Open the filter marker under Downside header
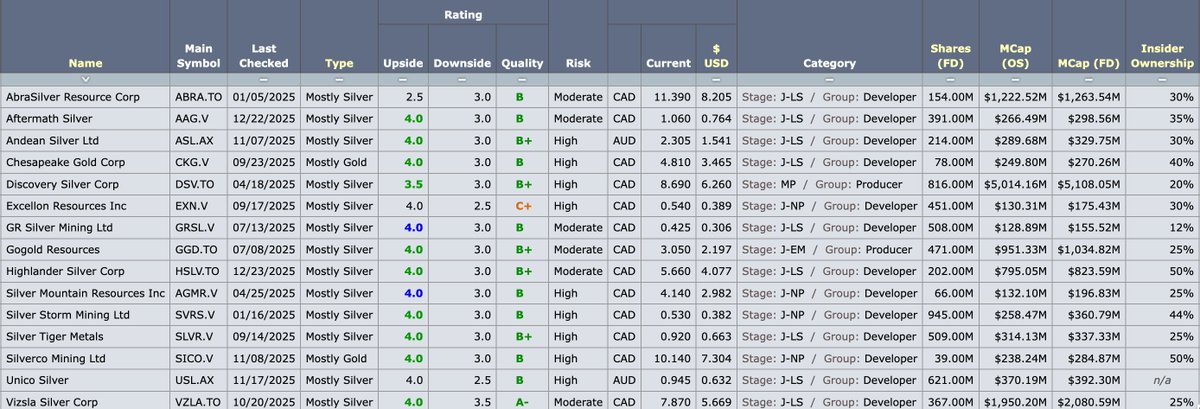Viewport: 1200px width, 409px height. [462, 78]
